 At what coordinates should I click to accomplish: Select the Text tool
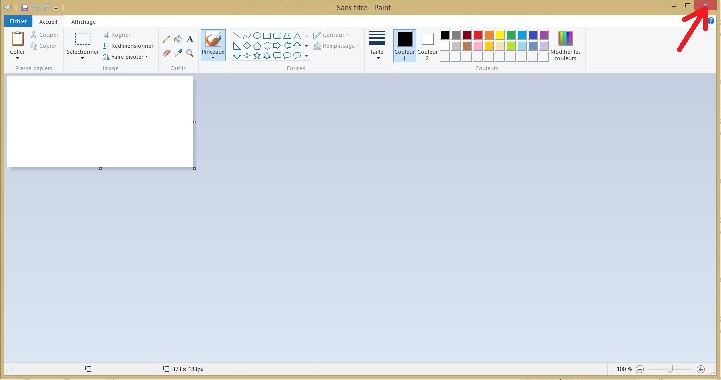pos(189,40)
